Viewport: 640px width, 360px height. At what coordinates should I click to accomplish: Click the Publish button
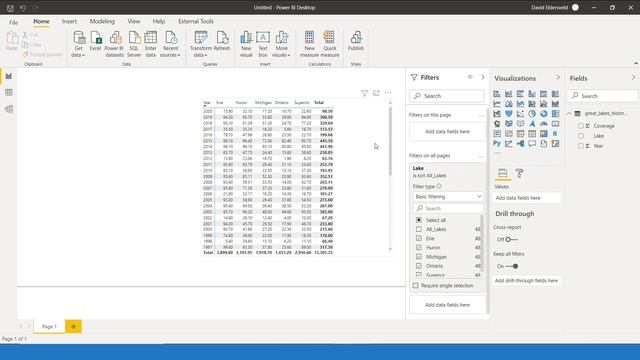point(356,41)
